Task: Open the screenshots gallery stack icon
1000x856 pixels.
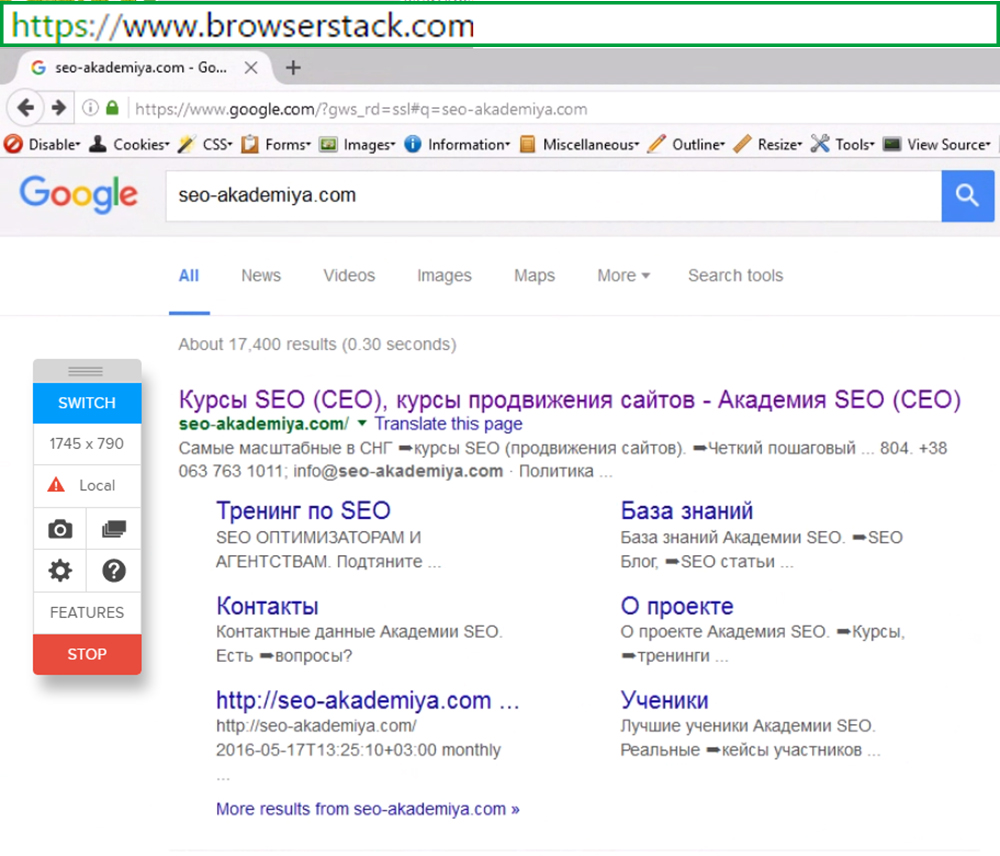Action: [x=114, y=529]
